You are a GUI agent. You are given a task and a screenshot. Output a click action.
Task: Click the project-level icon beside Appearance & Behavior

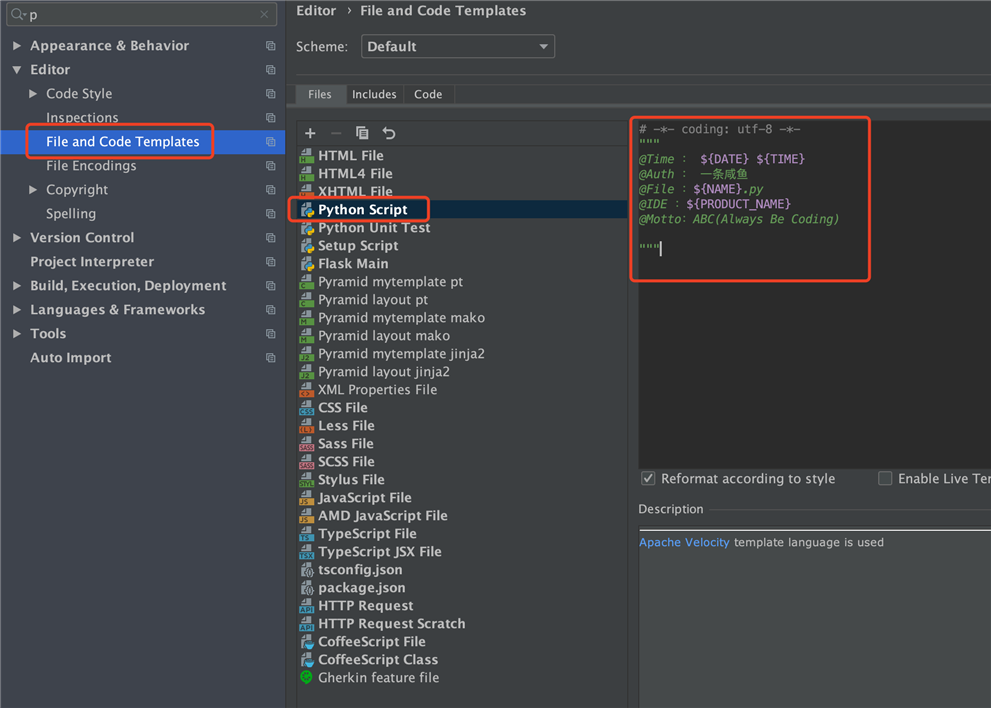[271, 46]
